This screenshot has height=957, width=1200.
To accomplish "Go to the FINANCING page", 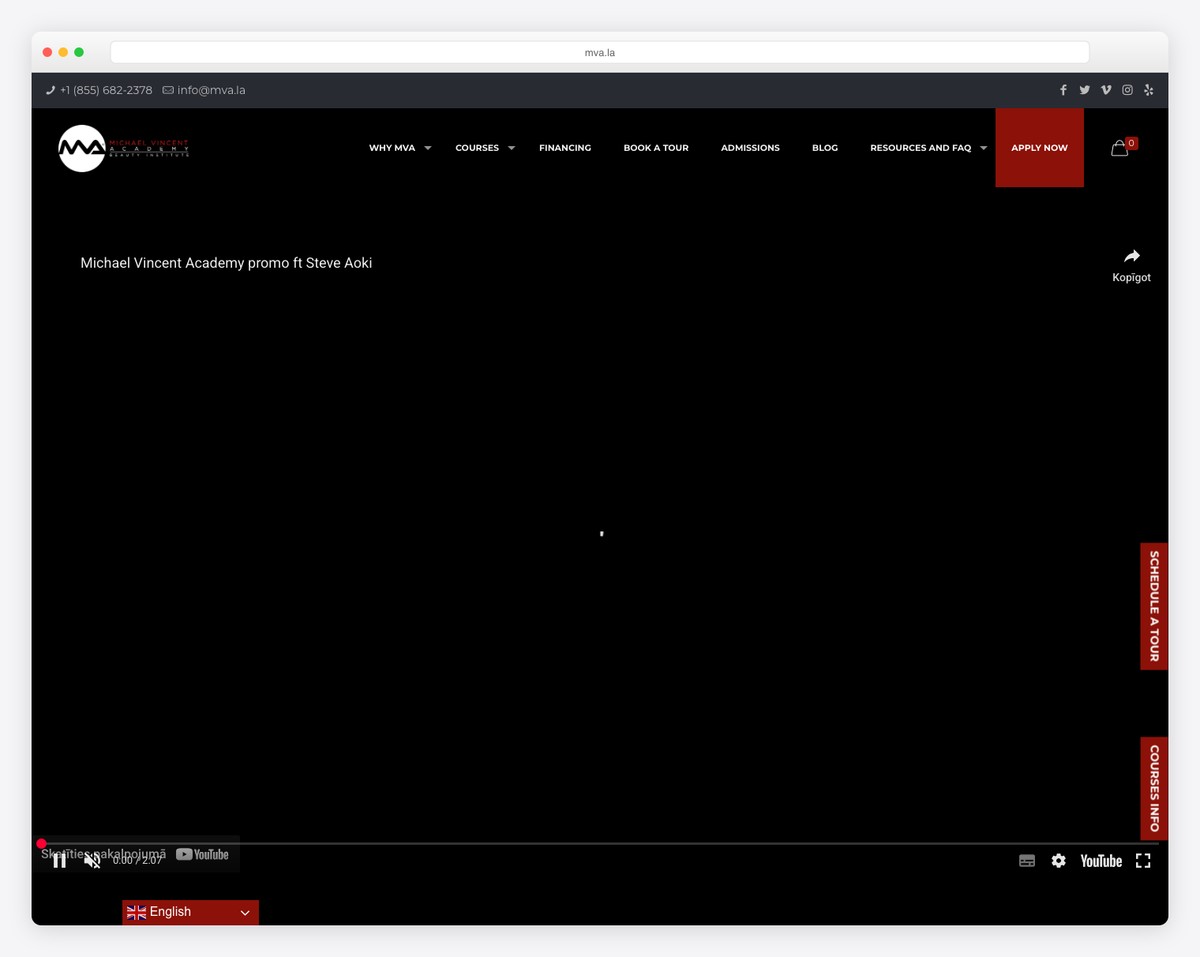I will (565, 148).
